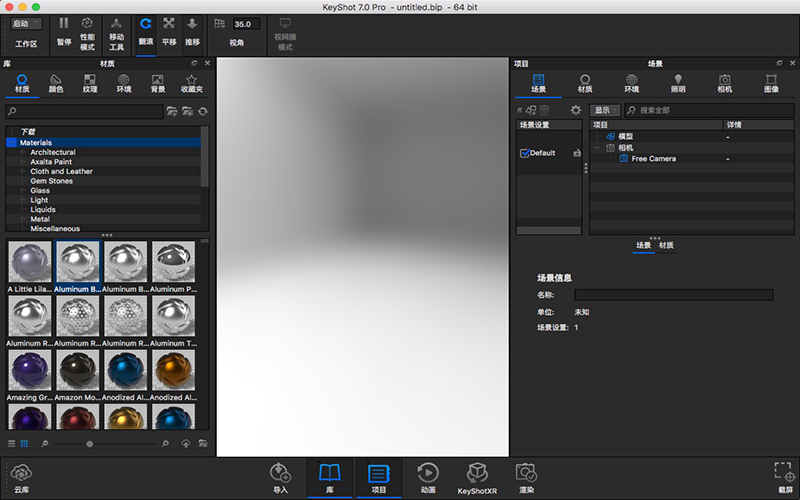Take a Screenshot (截屏) icon
Viewport: 800px width, 500px height.
[785, 478]
